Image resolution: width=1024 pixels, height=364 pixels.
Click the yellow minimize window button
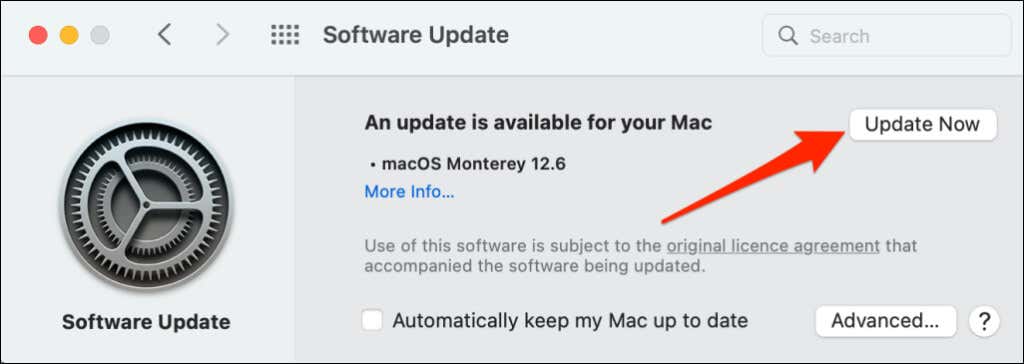(69, 35)
